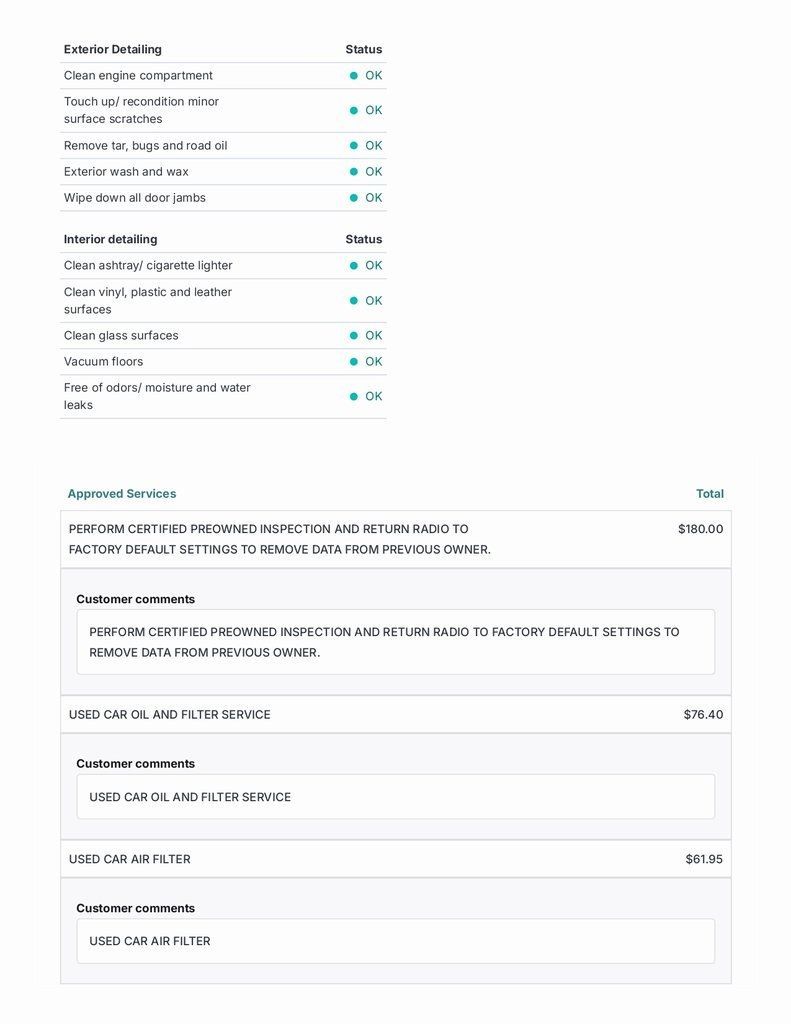This screenshot has width=791, height=1024.
Task: Click the status dot for Clean ashtray/ cigarette lighter
Action: coord(354,266)
